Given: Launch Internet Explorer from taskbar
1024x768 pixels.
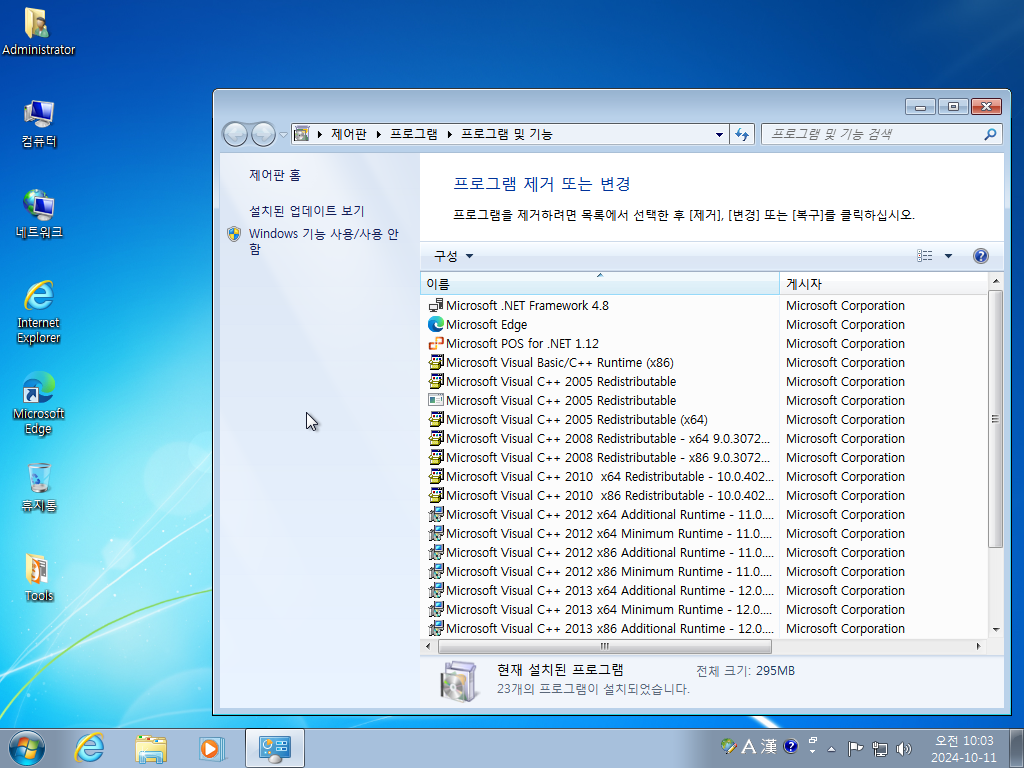Looking at the screenshot, I should point(89,748).
